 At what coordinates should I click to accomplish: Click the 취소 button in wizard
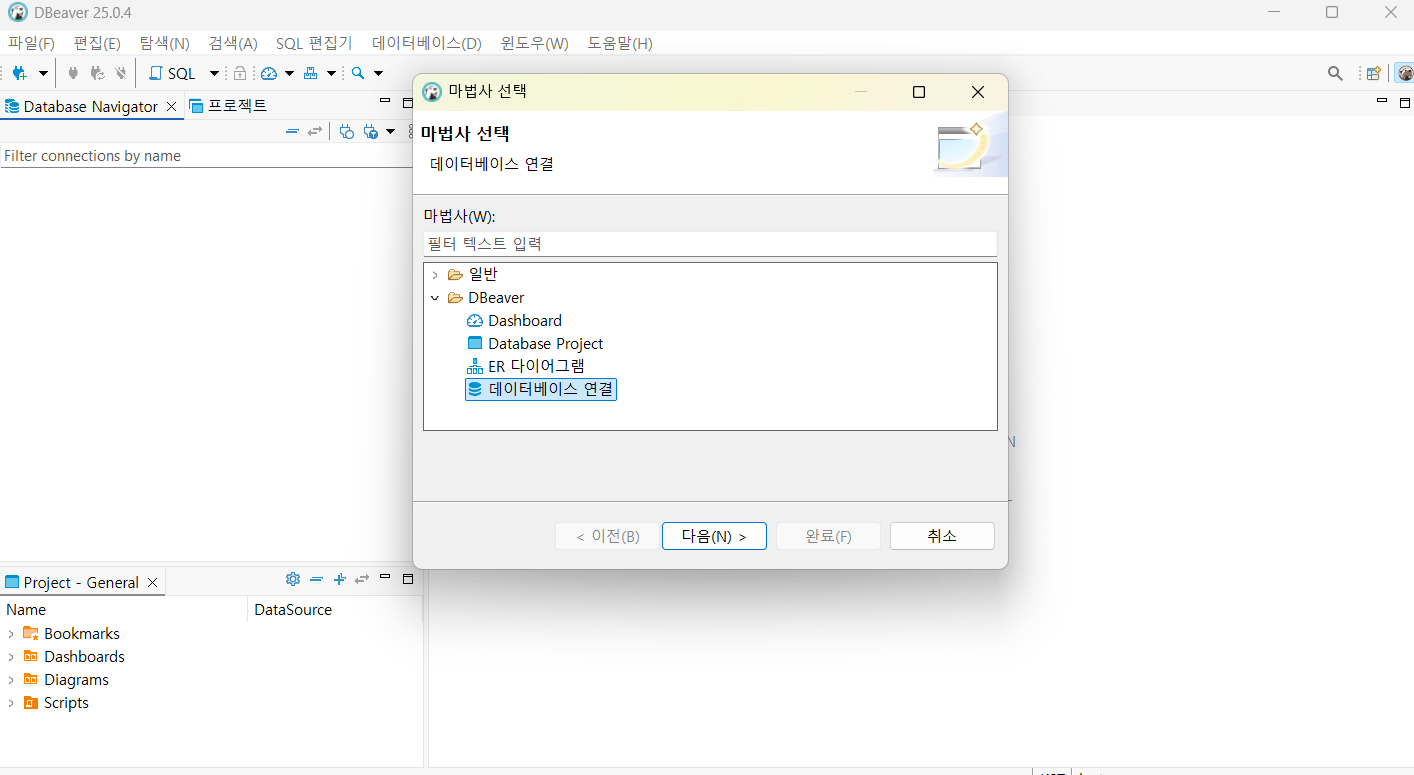[x=942, y=536]
